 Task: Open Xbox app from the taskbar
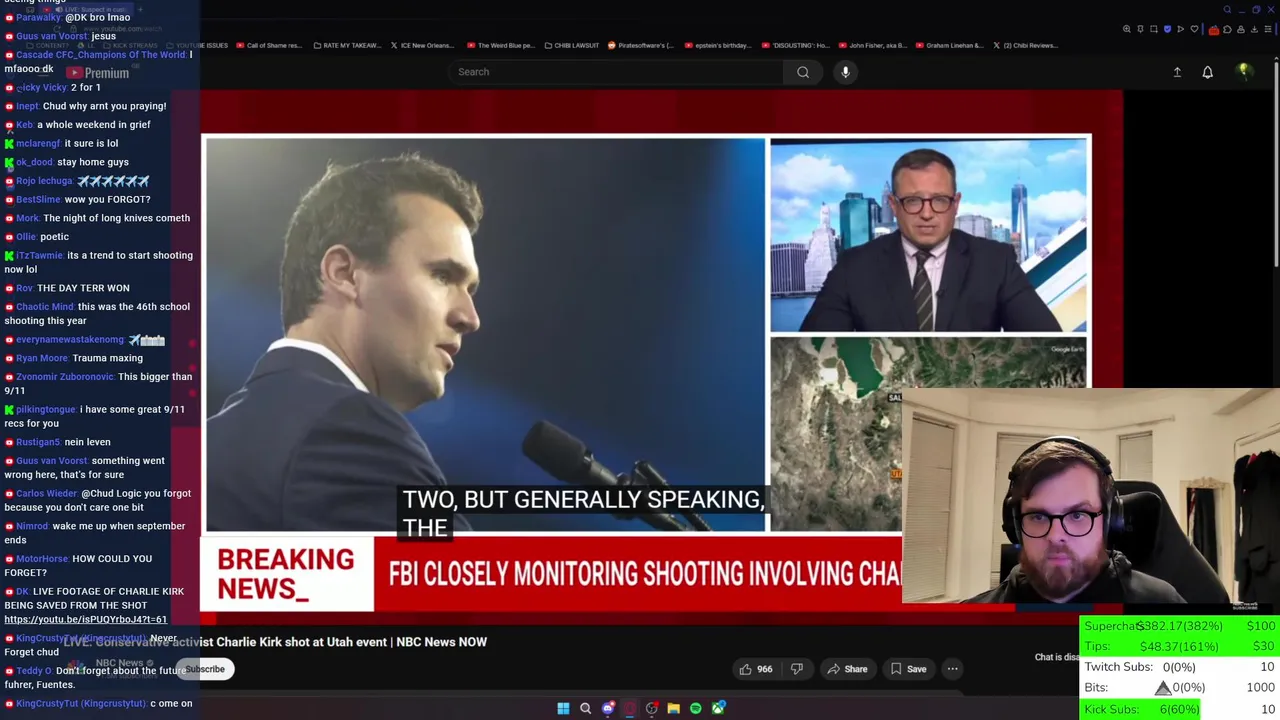pos(718,708)
